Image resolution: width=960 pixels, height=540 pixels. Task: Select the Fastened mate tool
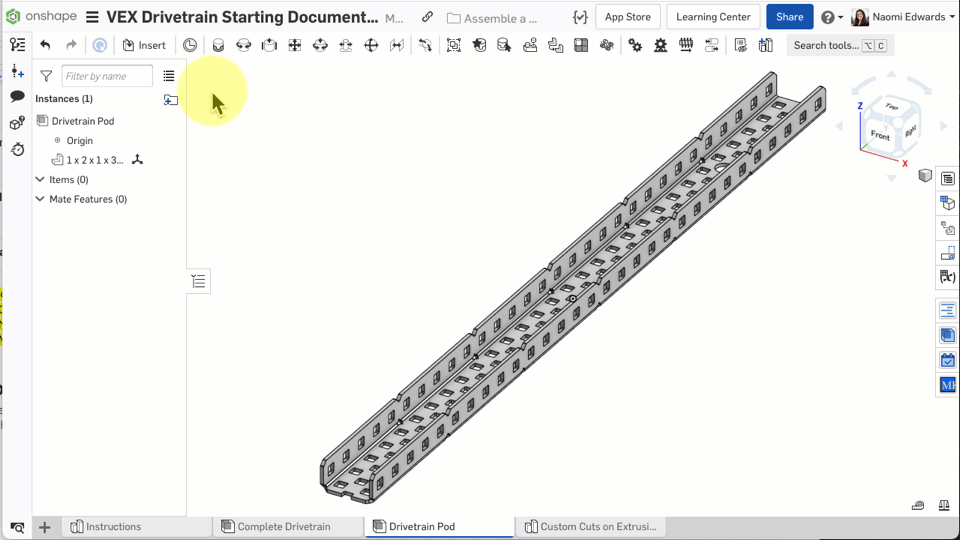218,45
